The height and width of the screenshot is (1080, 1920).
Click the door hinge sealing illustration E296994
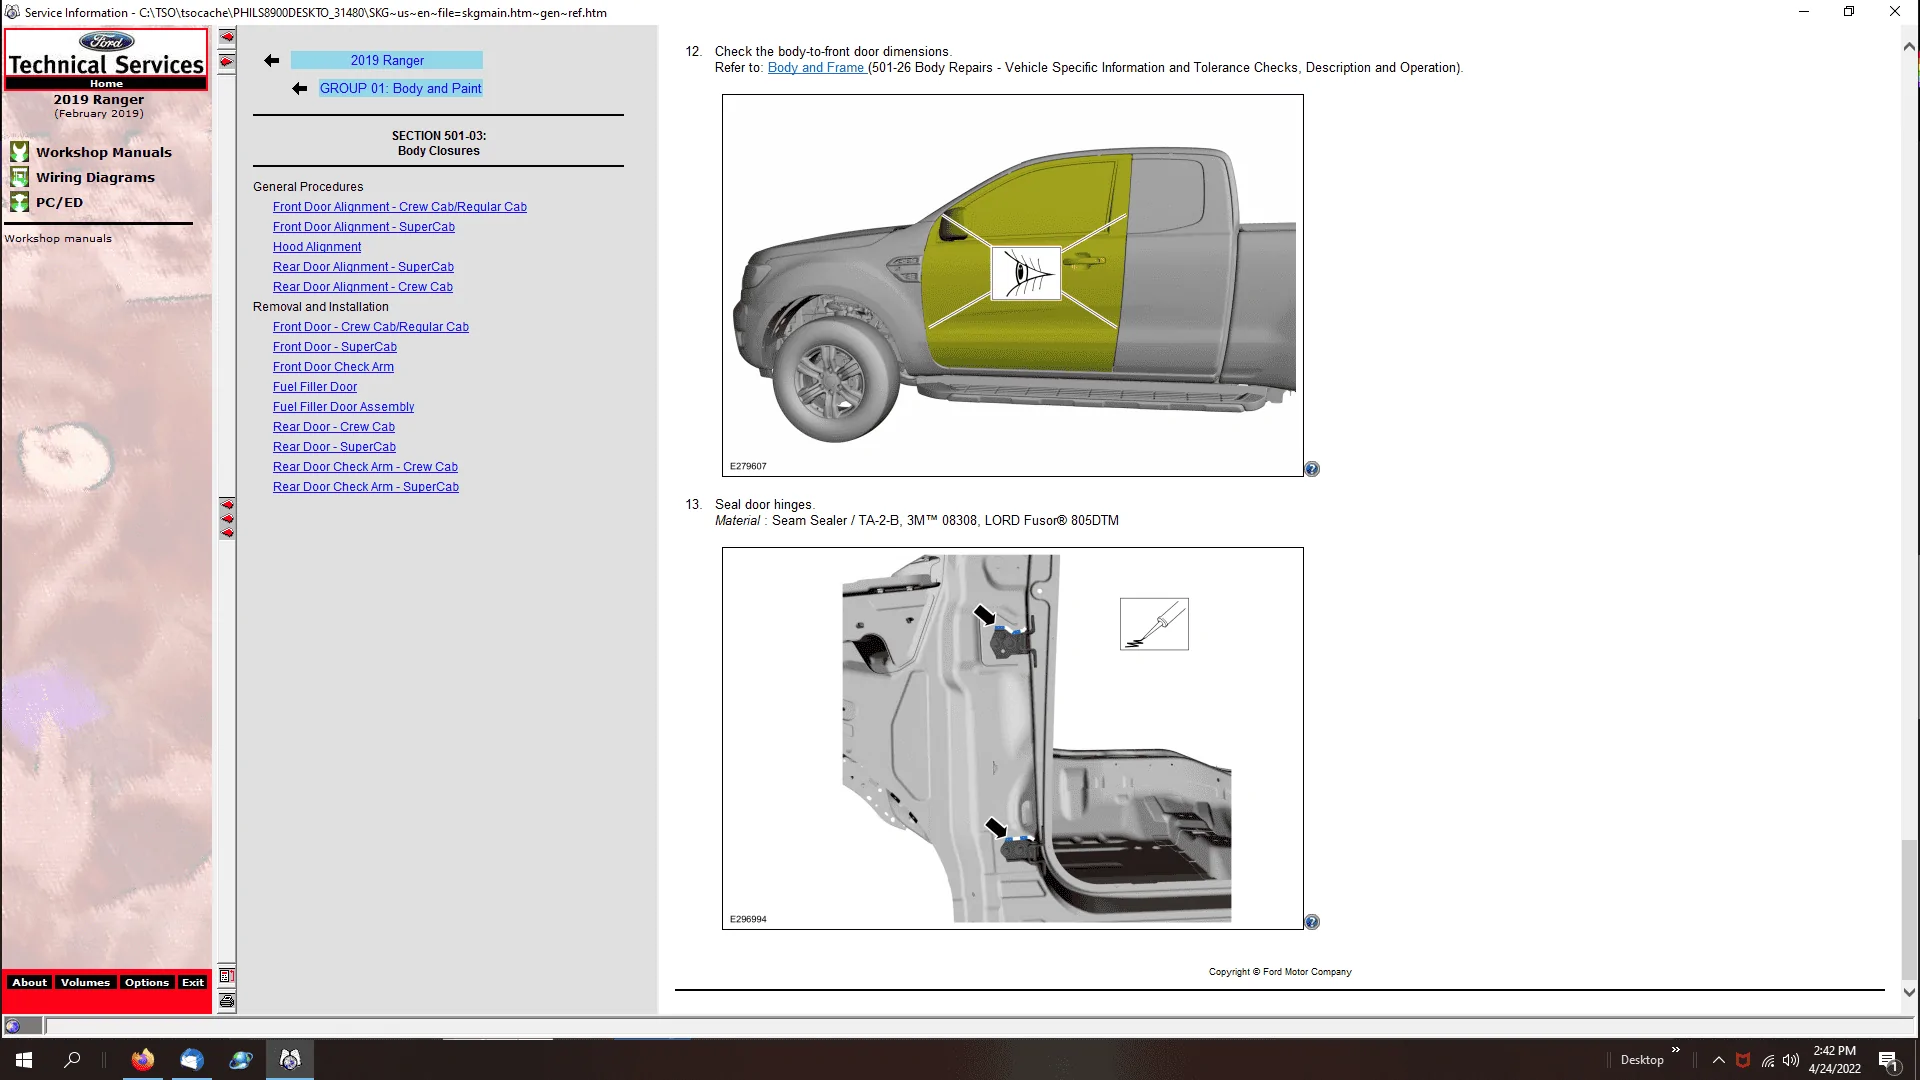[1013, 738]
